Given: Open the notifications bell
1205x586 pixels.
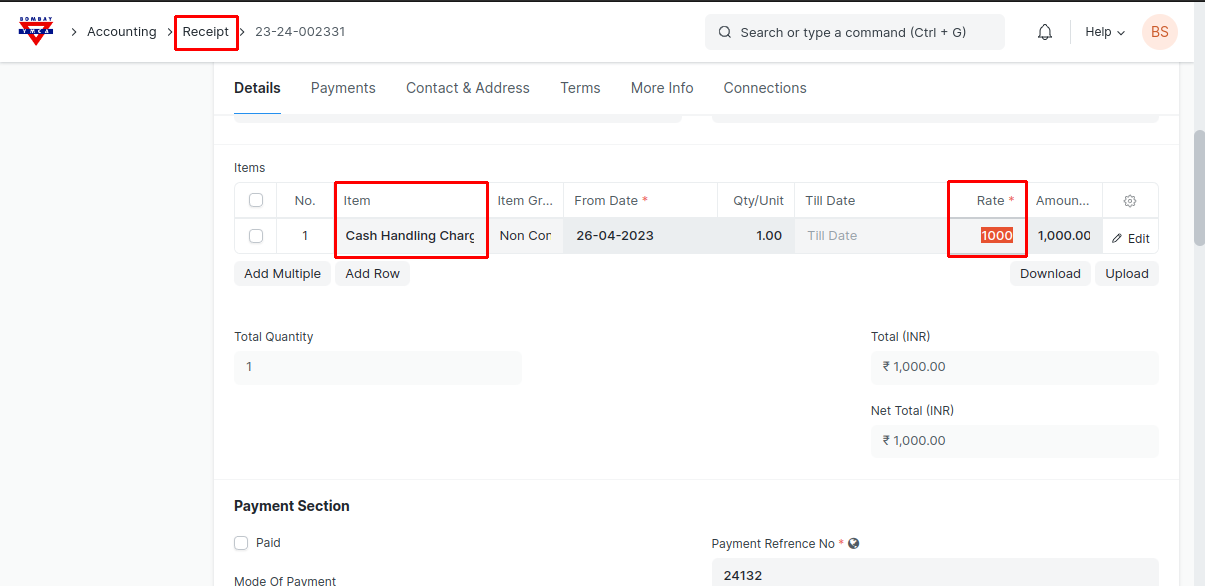Looking at the screenshot, I should [1045, 32].
